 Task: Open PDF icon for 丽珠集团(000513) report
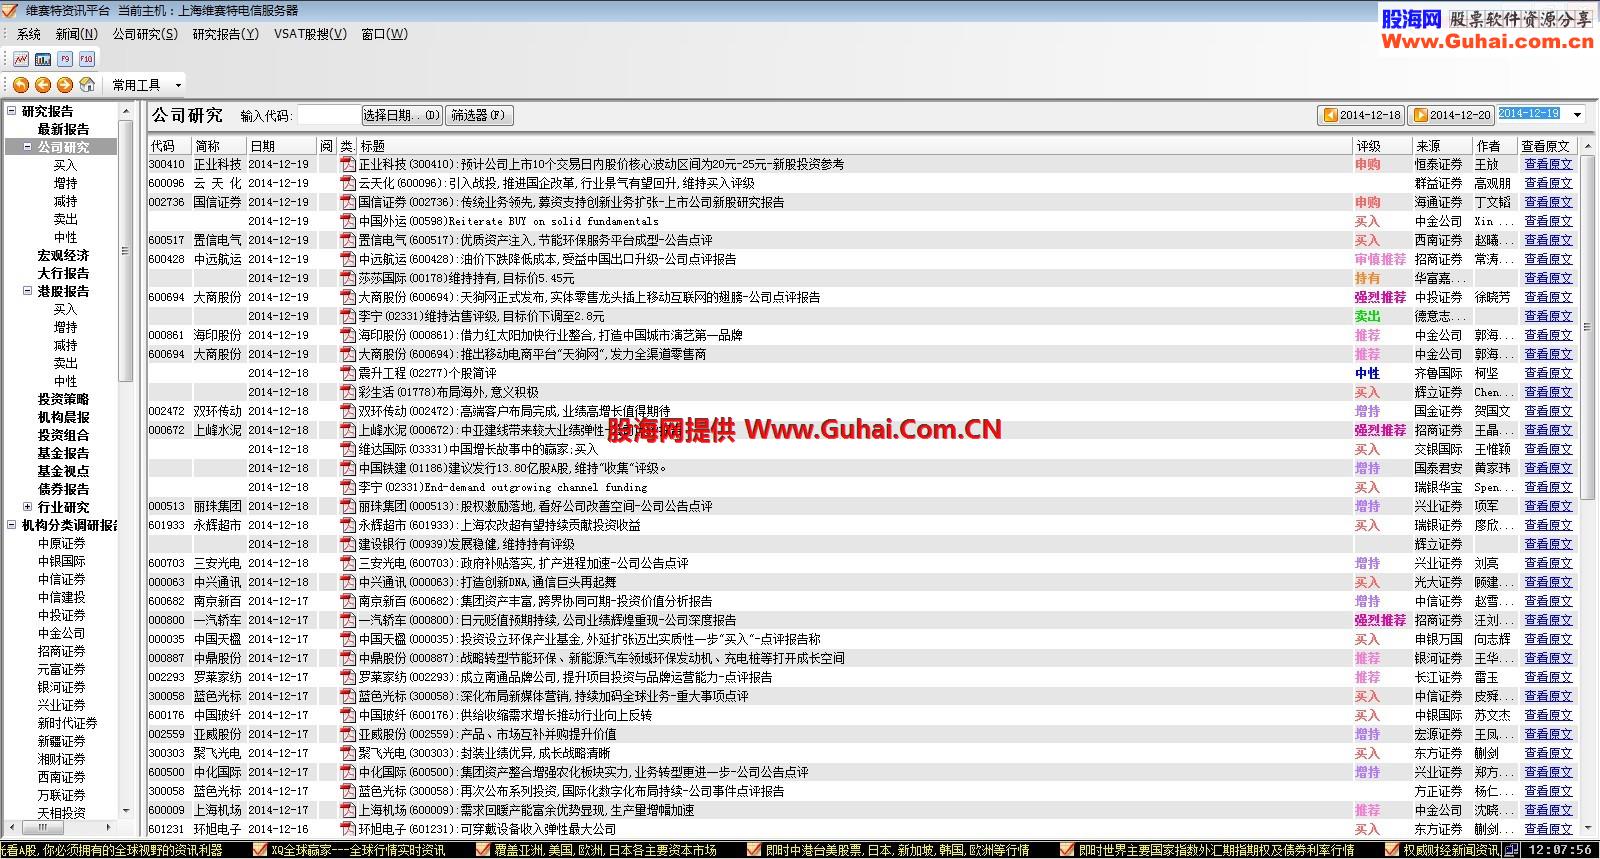click(348, 506)
